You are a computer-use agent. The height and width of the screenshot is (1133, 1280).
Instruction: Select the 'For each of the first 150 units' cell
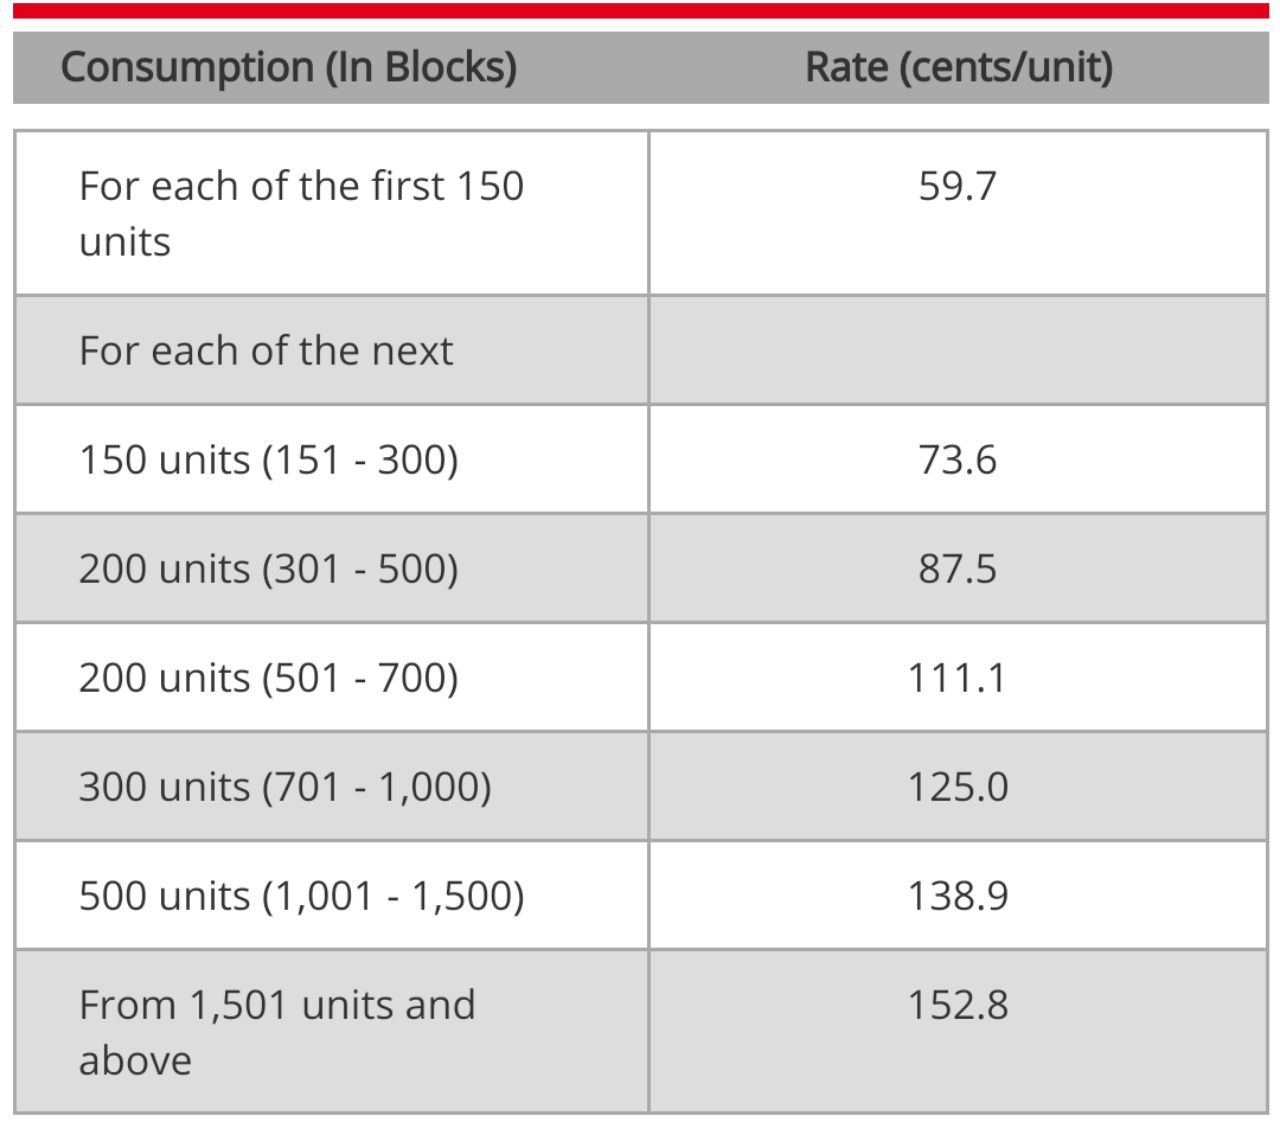(x=301, y=213)
